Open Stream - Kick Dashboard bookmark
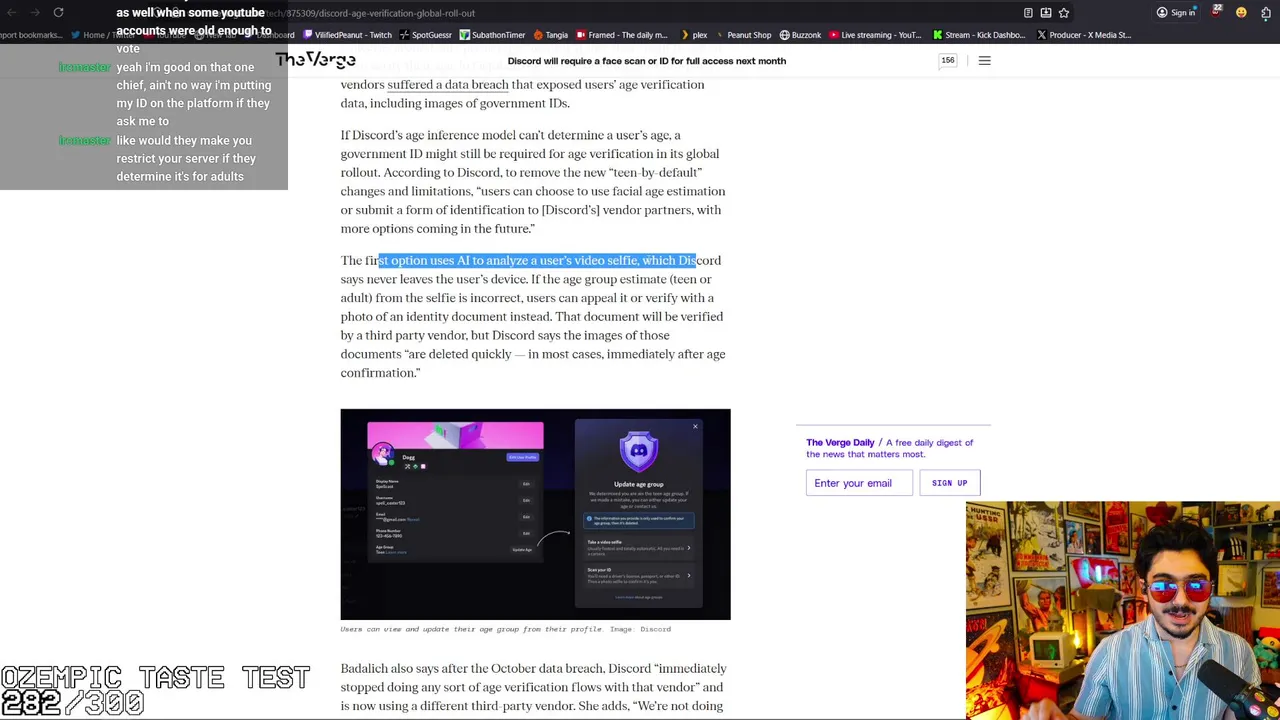This screenshot has height=720, width=1280. click(979, 35)
